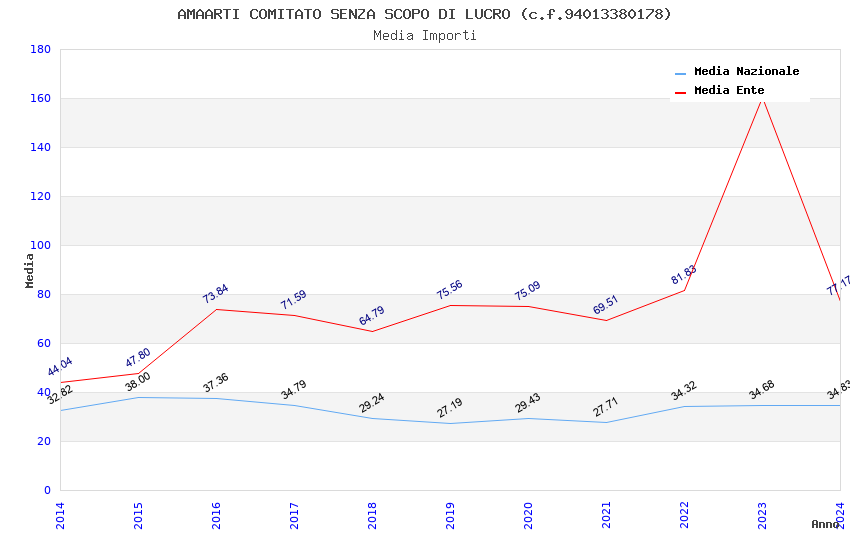Click the 71.59 data label
850x550 pixels.
[x=294, y=300]
